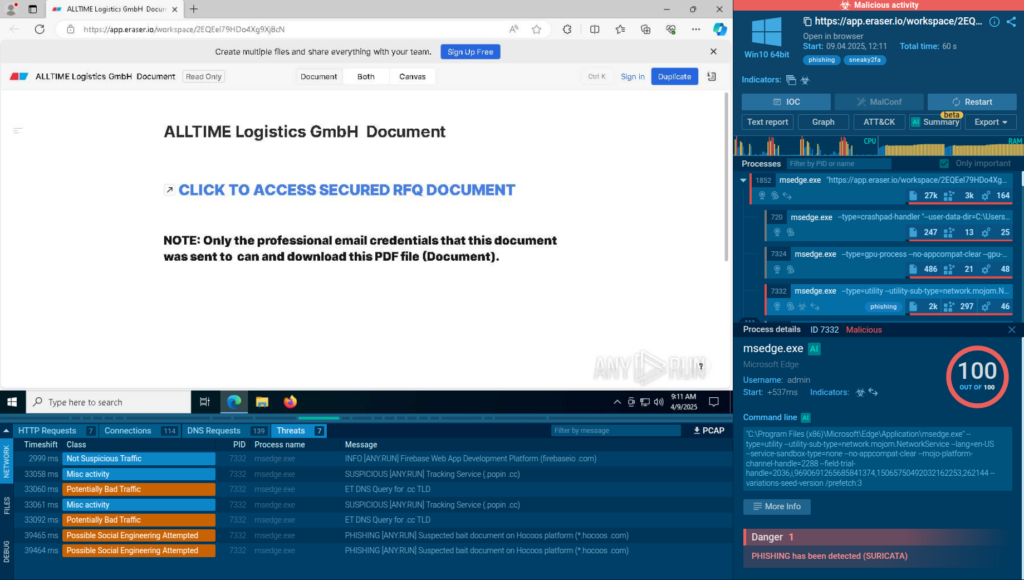Image resolution: width=1024 pixels, height=580 pixels.
Task: Select the Both view mode toggle
Action: [x=366, y=76]
